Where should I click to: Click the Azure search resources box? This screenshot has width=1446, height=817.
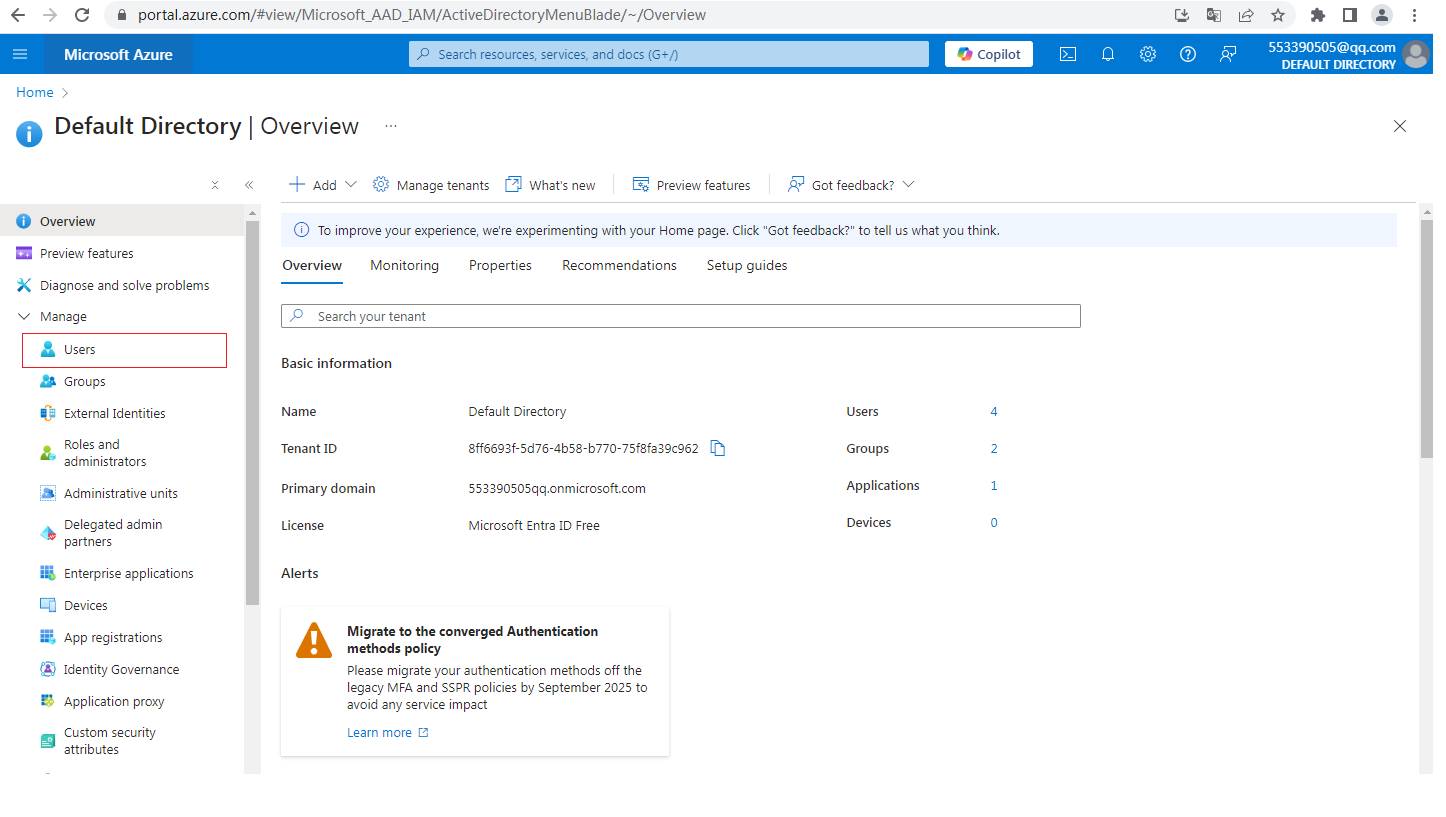click(669, 54)
